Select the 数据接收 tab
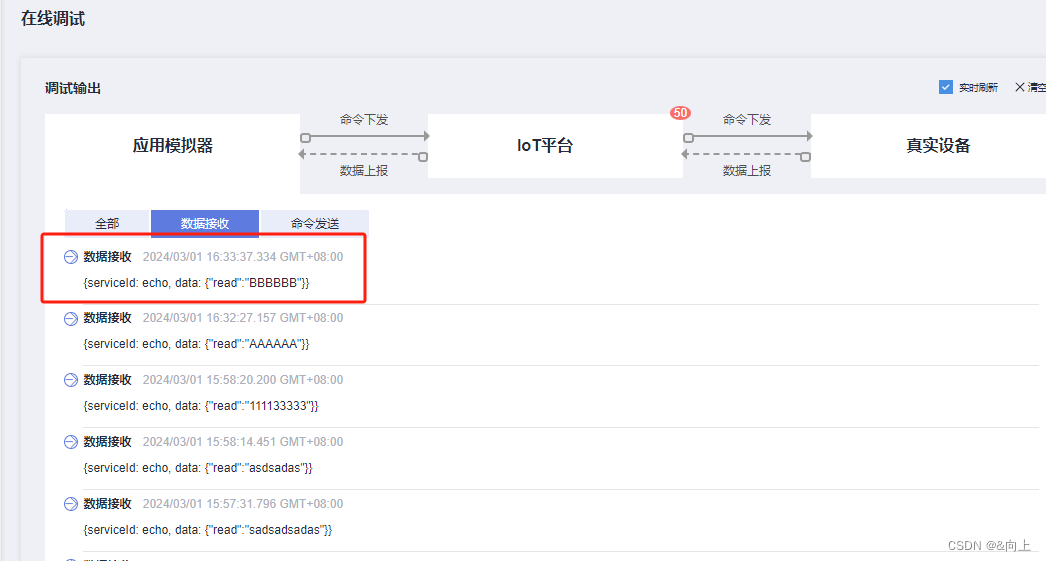Image resolution: width=1046 pixels, height=561 pixels. click(205, 223)
